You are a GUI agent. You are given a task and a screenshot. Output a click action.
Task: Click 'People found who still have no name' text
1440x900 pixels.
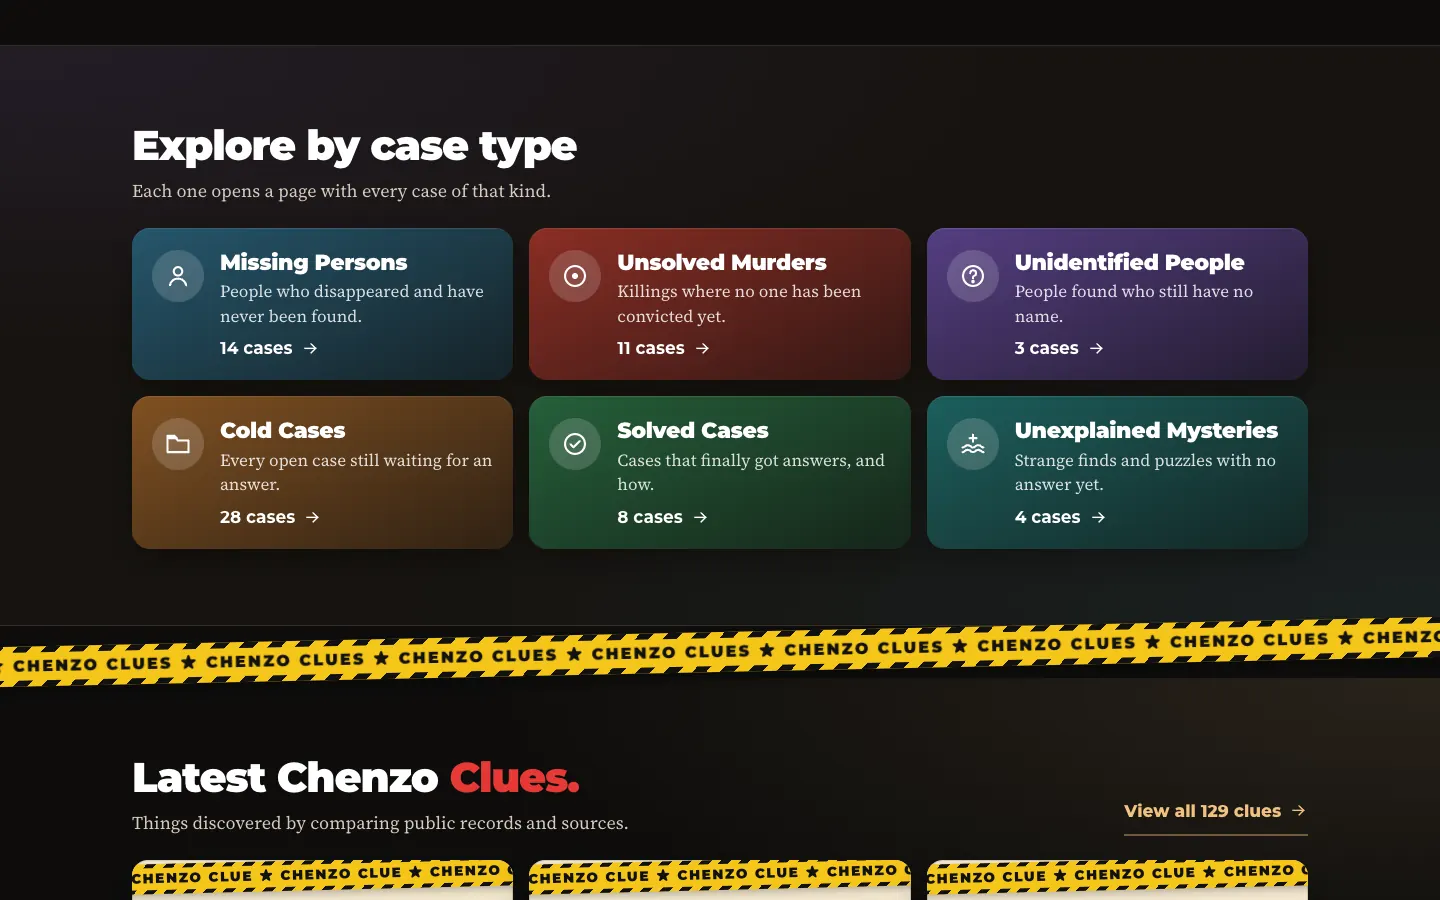coord(1134,304)
